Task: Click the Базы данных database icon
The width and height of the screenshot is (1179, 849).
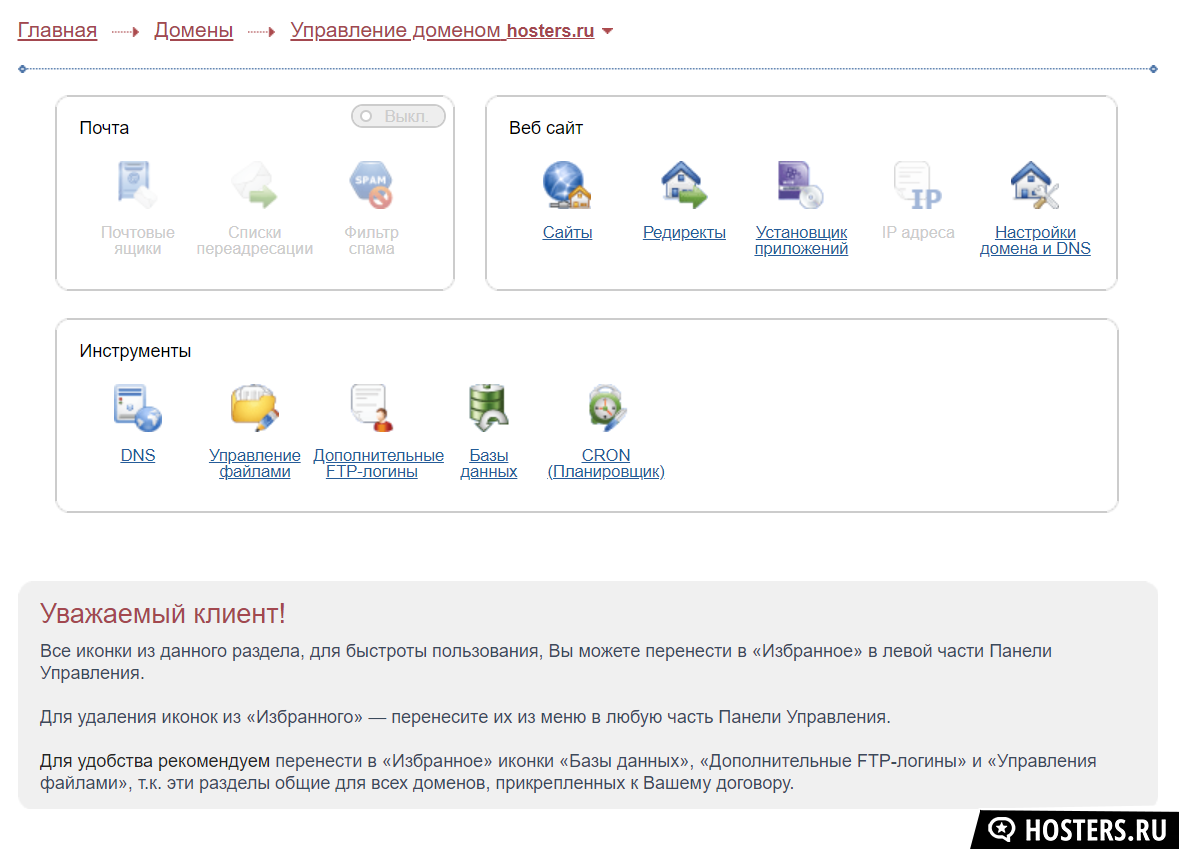Action: (x=488, y=408)
